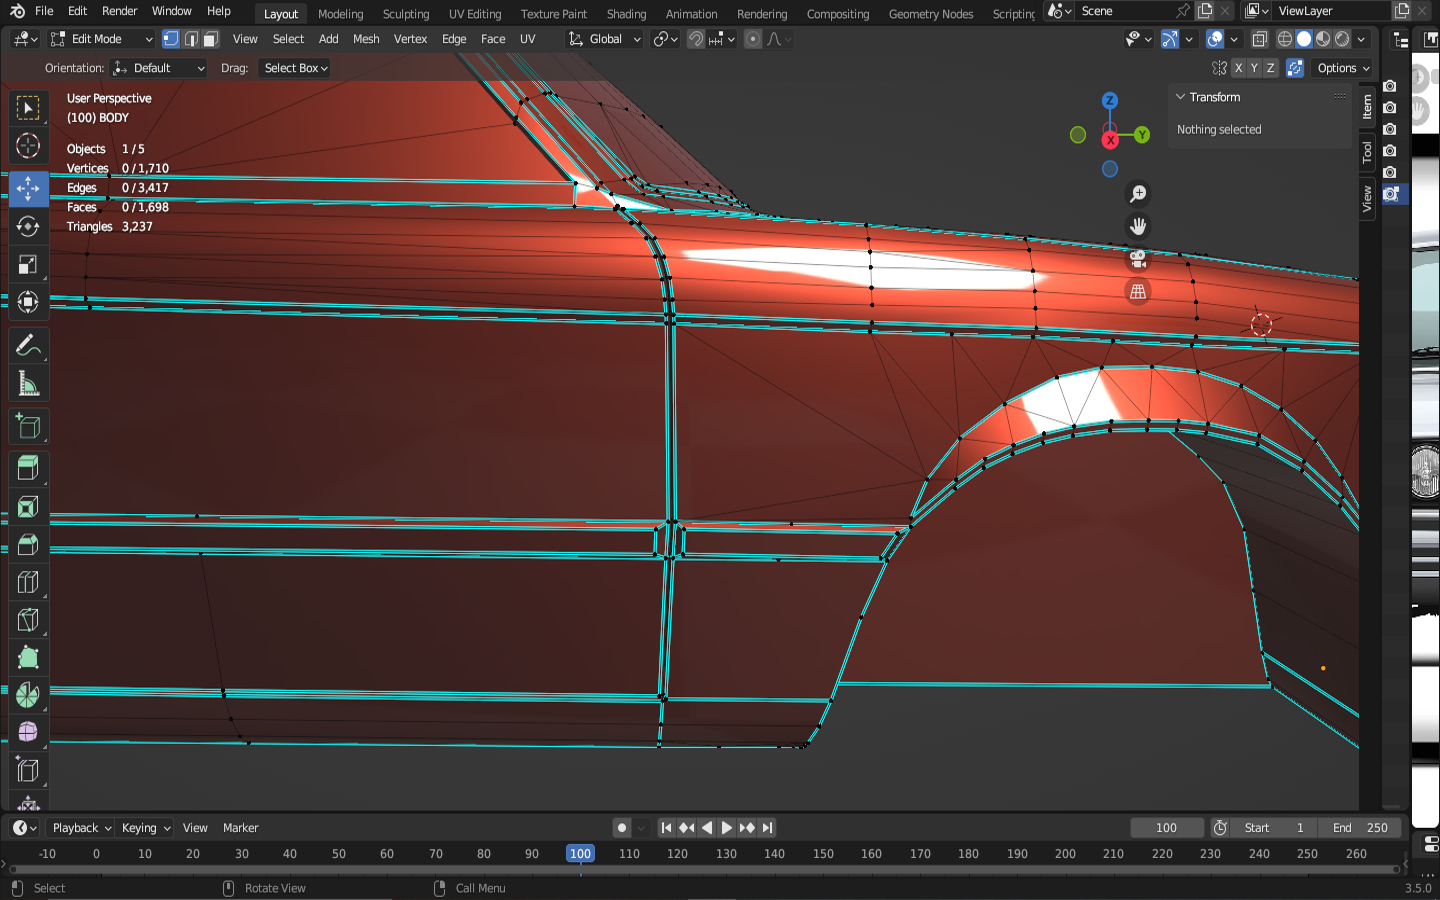Expand the Select Box drag dropdown
The height and width of the screenshot is (900, 1440).
296,68
